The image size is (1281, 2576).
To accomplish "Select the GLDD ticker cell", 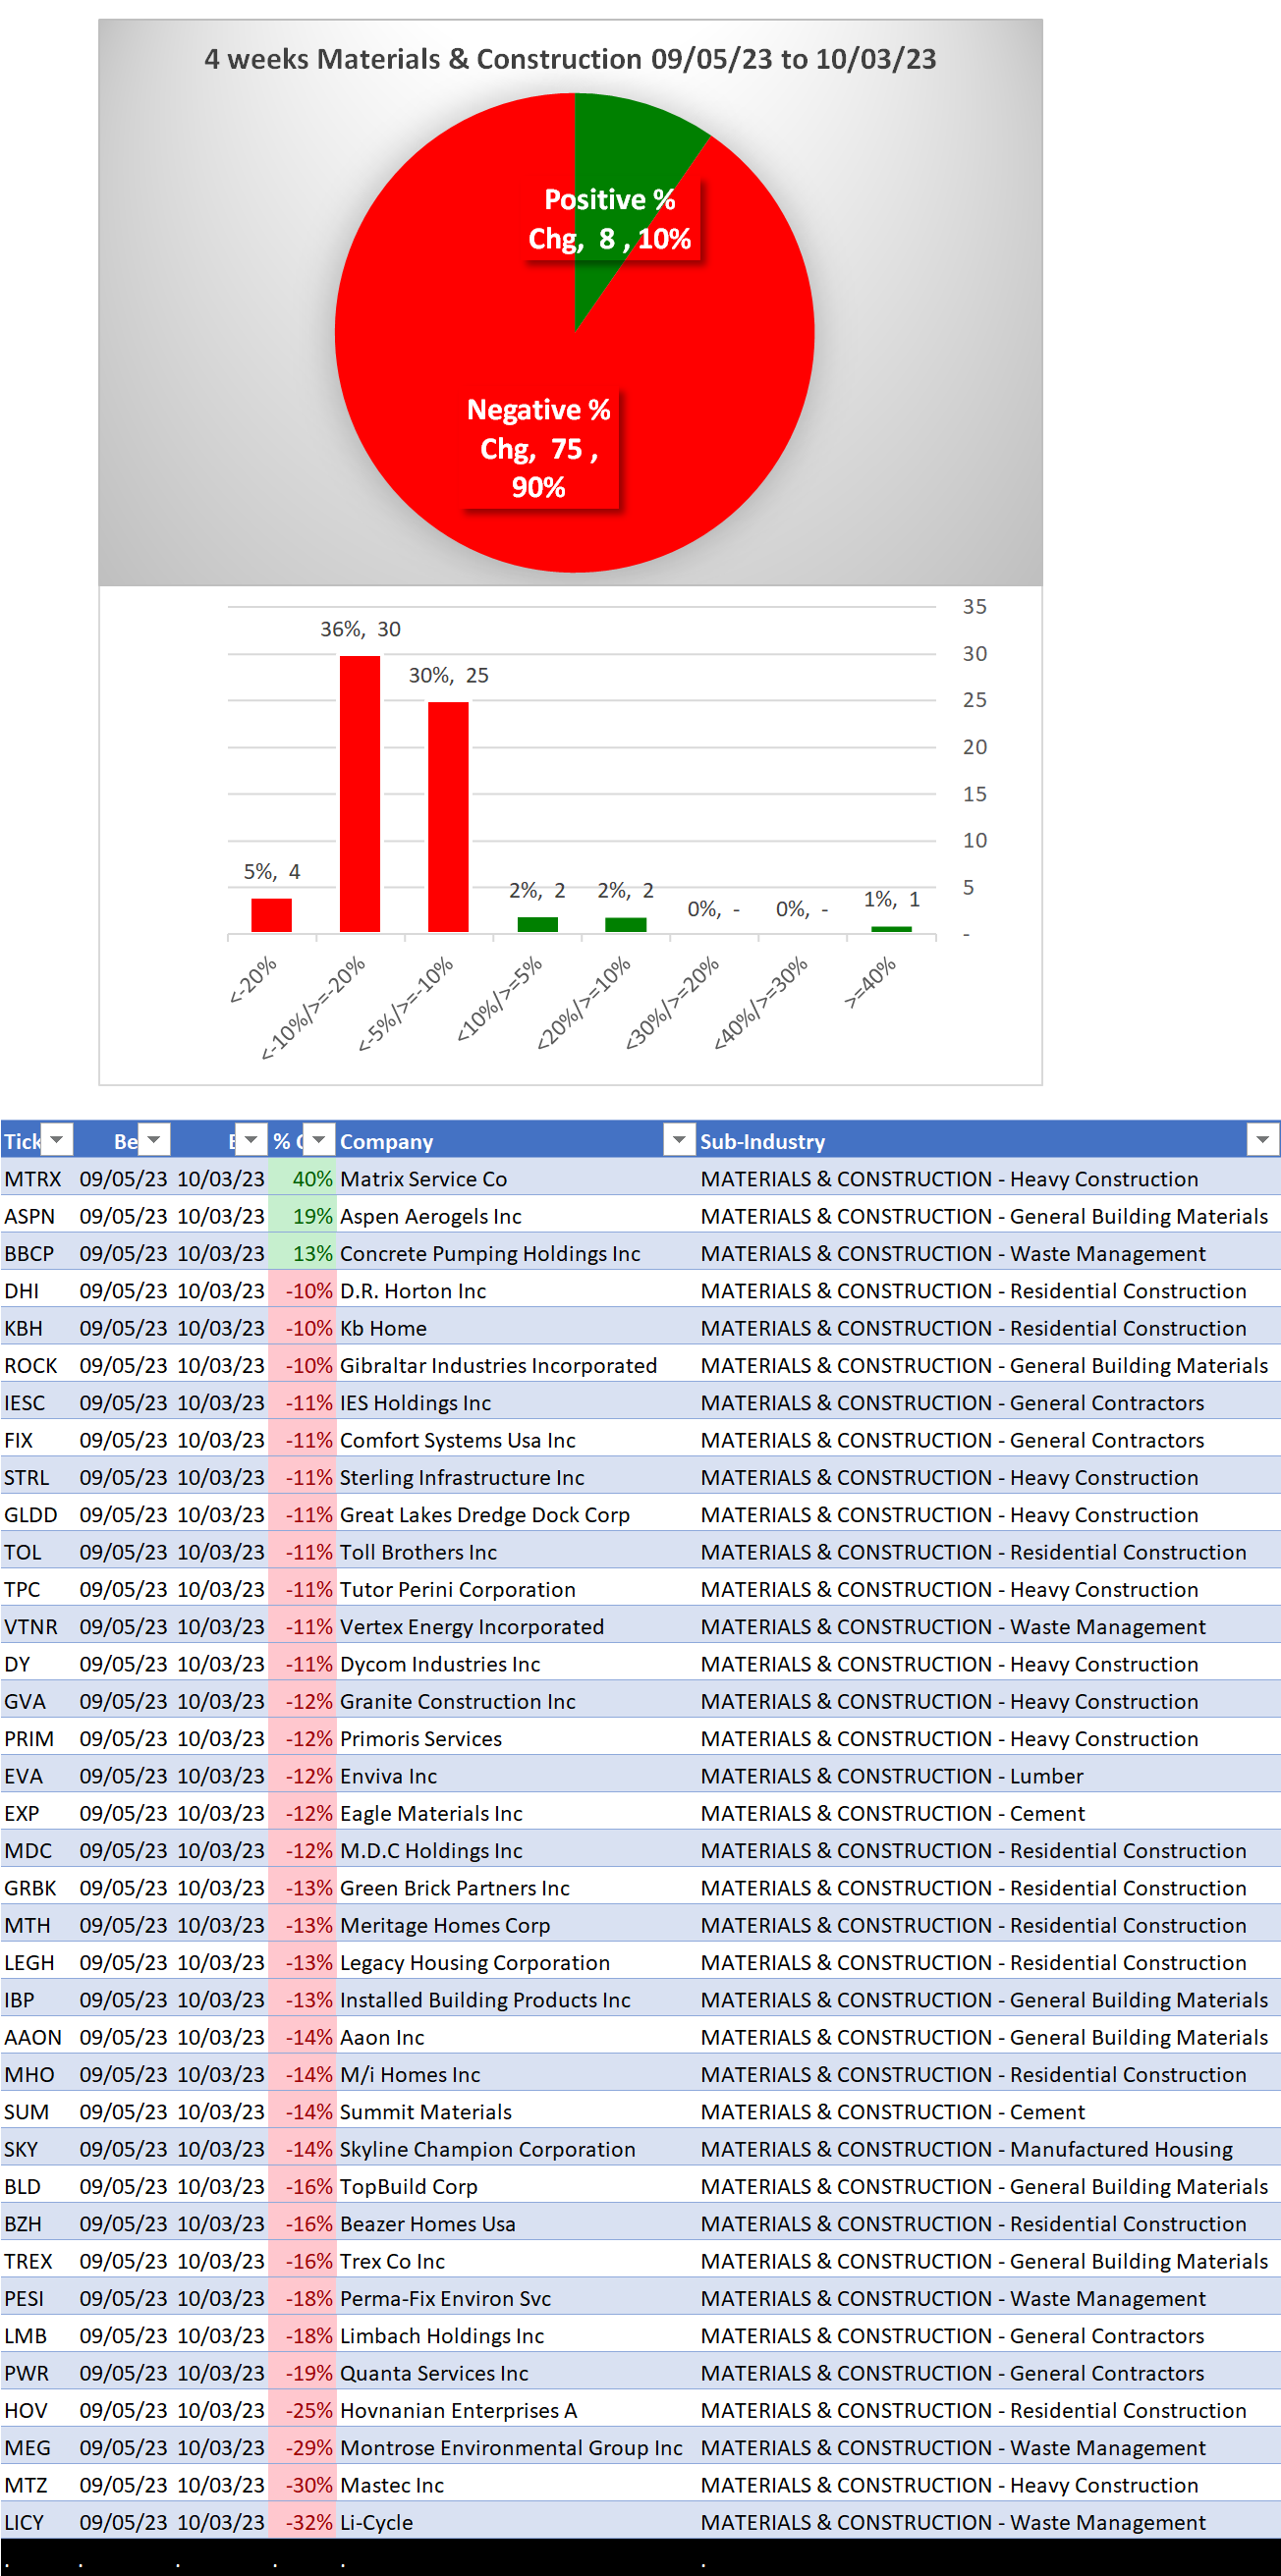I will pyautogui.click(x=38, y=1514).
